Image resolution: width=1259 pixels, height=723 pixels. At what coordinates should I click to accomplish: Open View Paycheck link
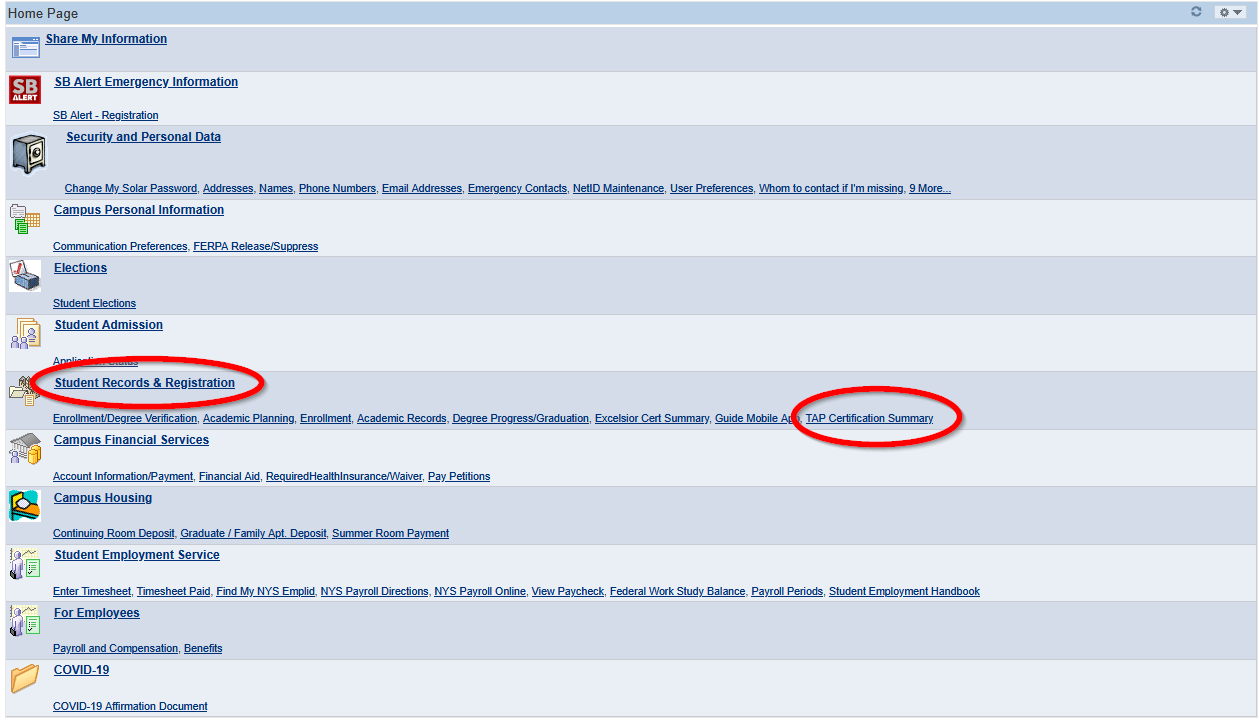click(x=567, y=591)
